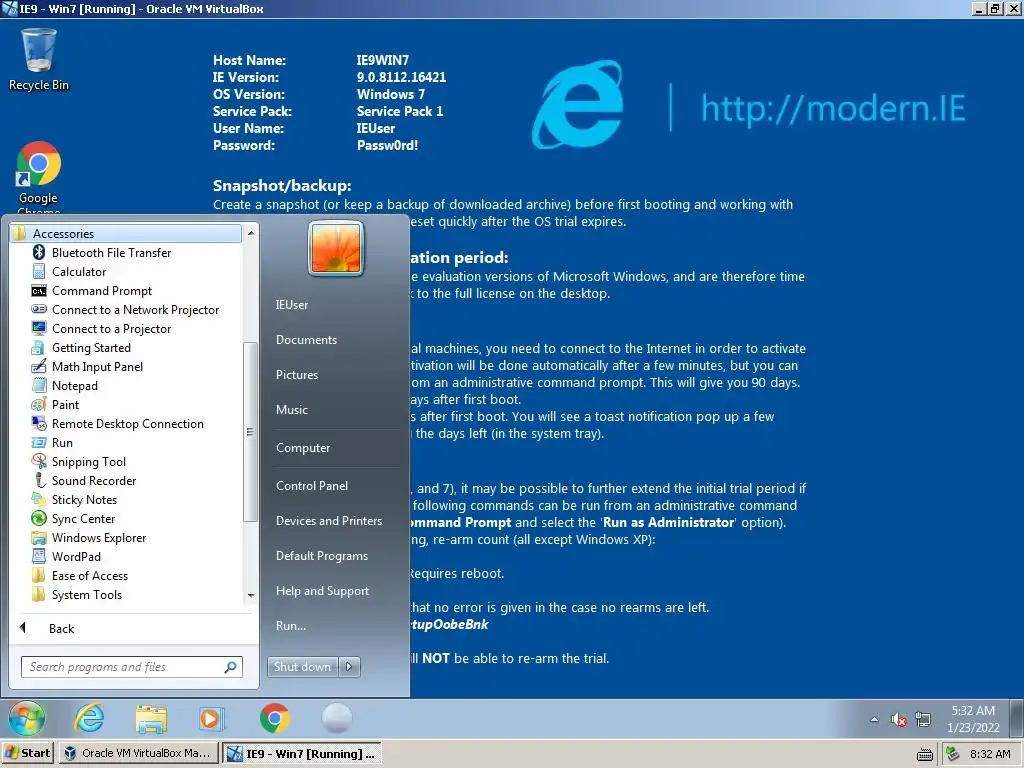Image resolution: width=1024 pixels, height=768 pixels.
Task: Click the user account picture in Start menu
Action: 336,248
